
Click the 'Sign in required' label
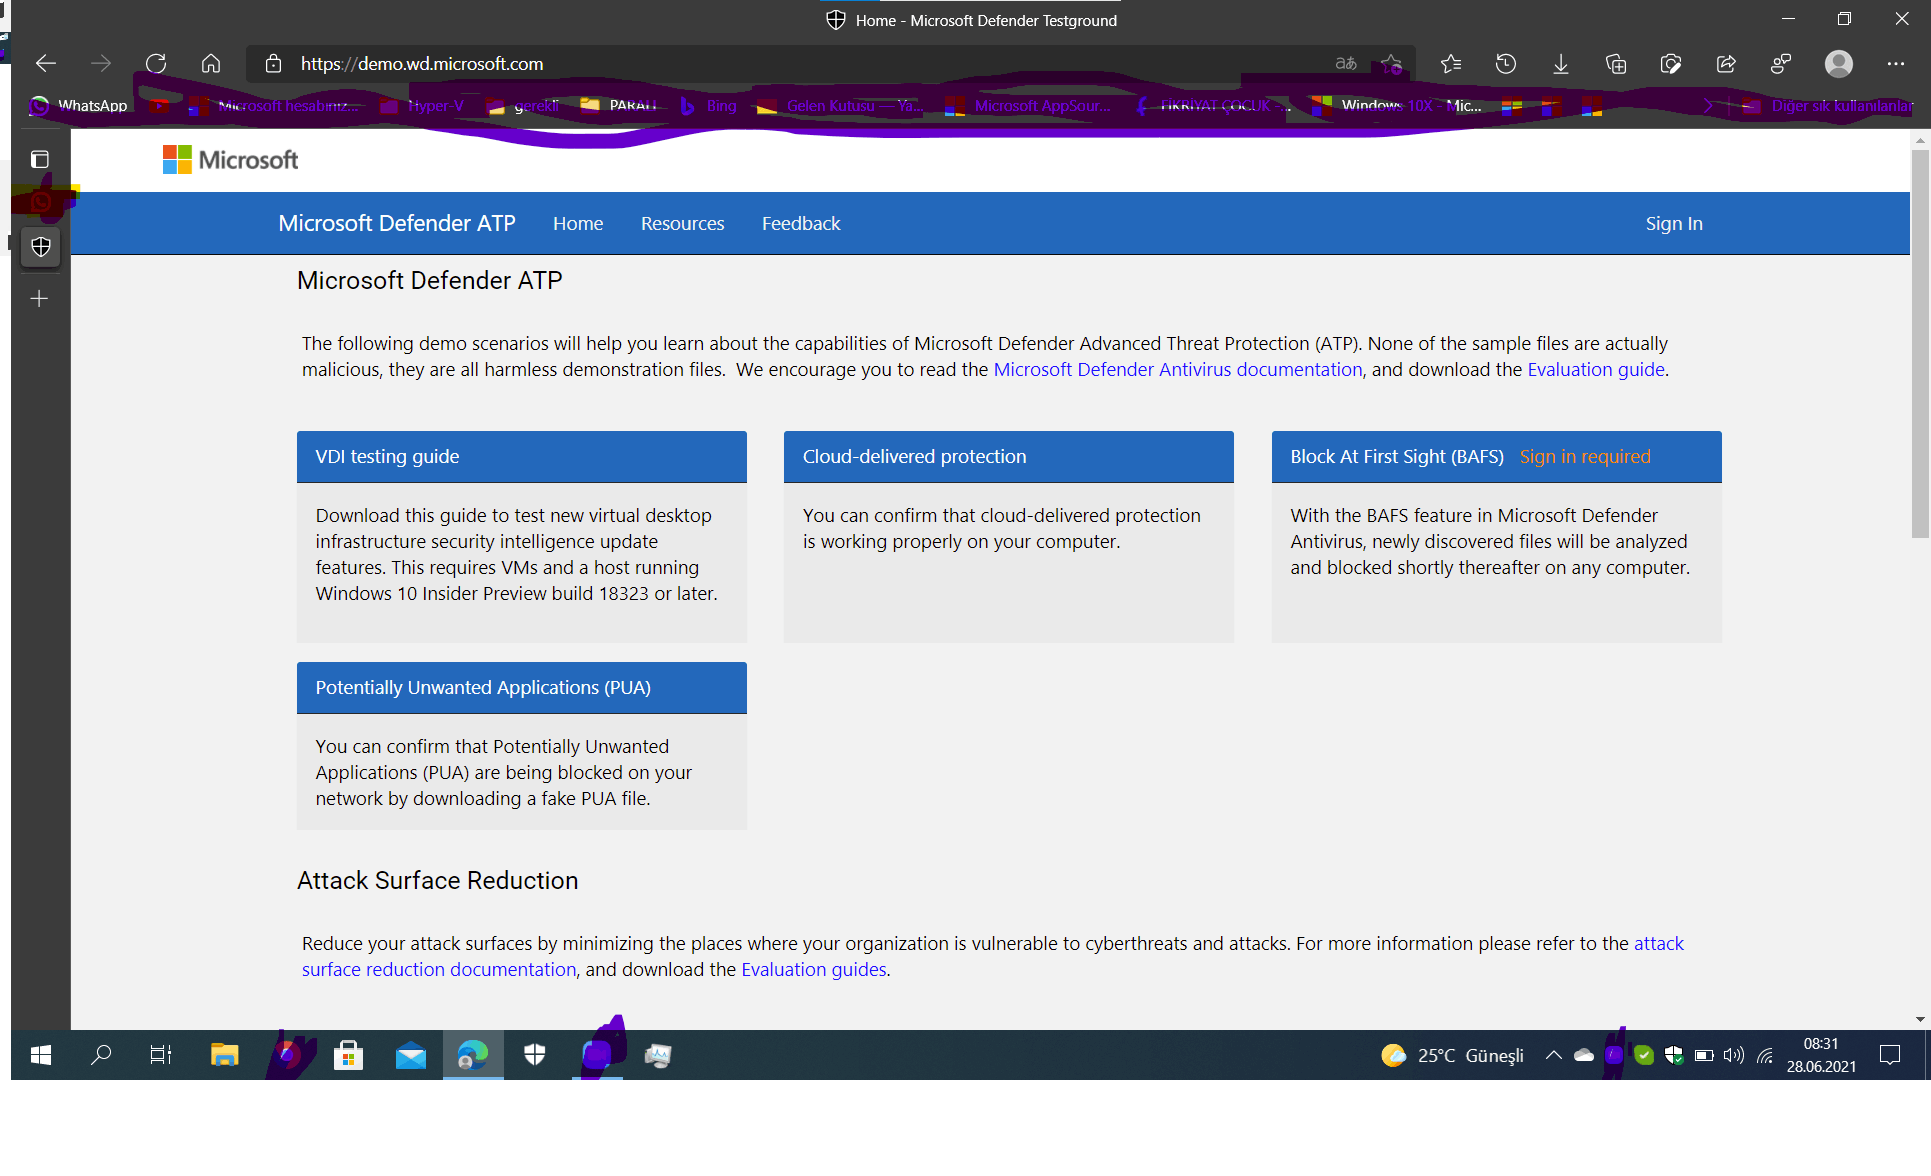point(1585,457)
